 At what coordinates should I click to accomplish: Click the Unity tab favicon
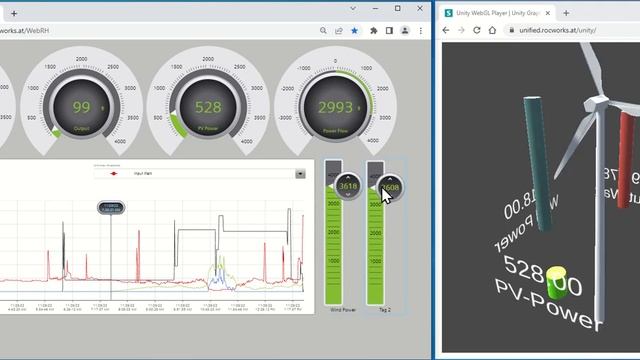click(449, 13)
